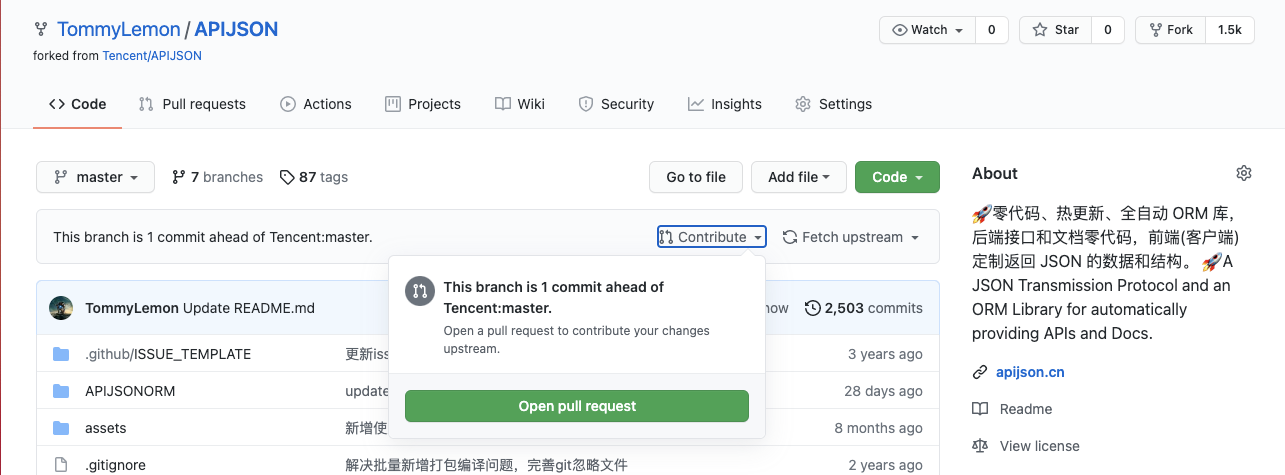Click the pull request circle icon in popup
The height and width of the screenshot is (475, 1285).
click(420, 291)
